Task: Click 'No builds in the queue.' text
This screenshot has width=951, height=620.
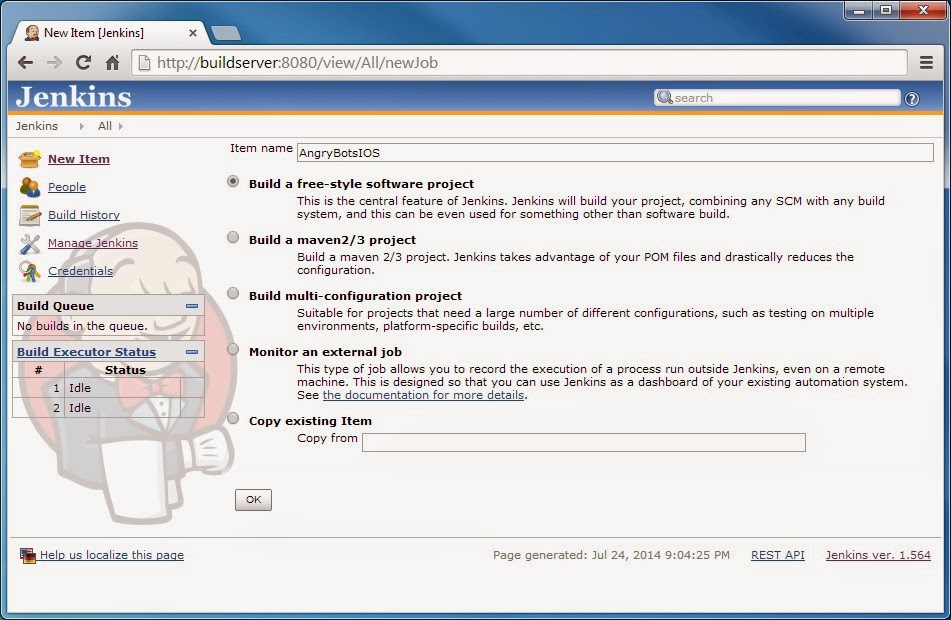Action: click(x=82, y=326)
